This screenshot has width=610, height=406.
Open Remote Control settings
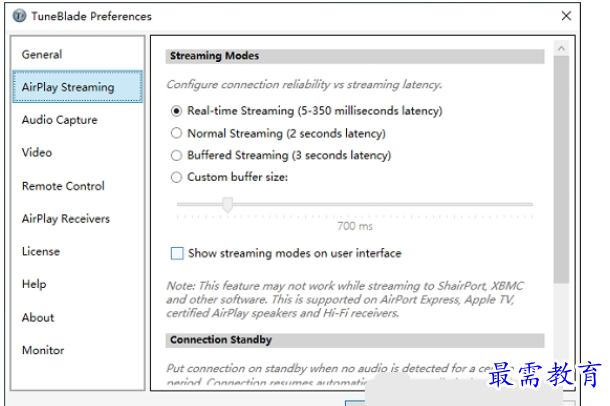pos(78,186)
